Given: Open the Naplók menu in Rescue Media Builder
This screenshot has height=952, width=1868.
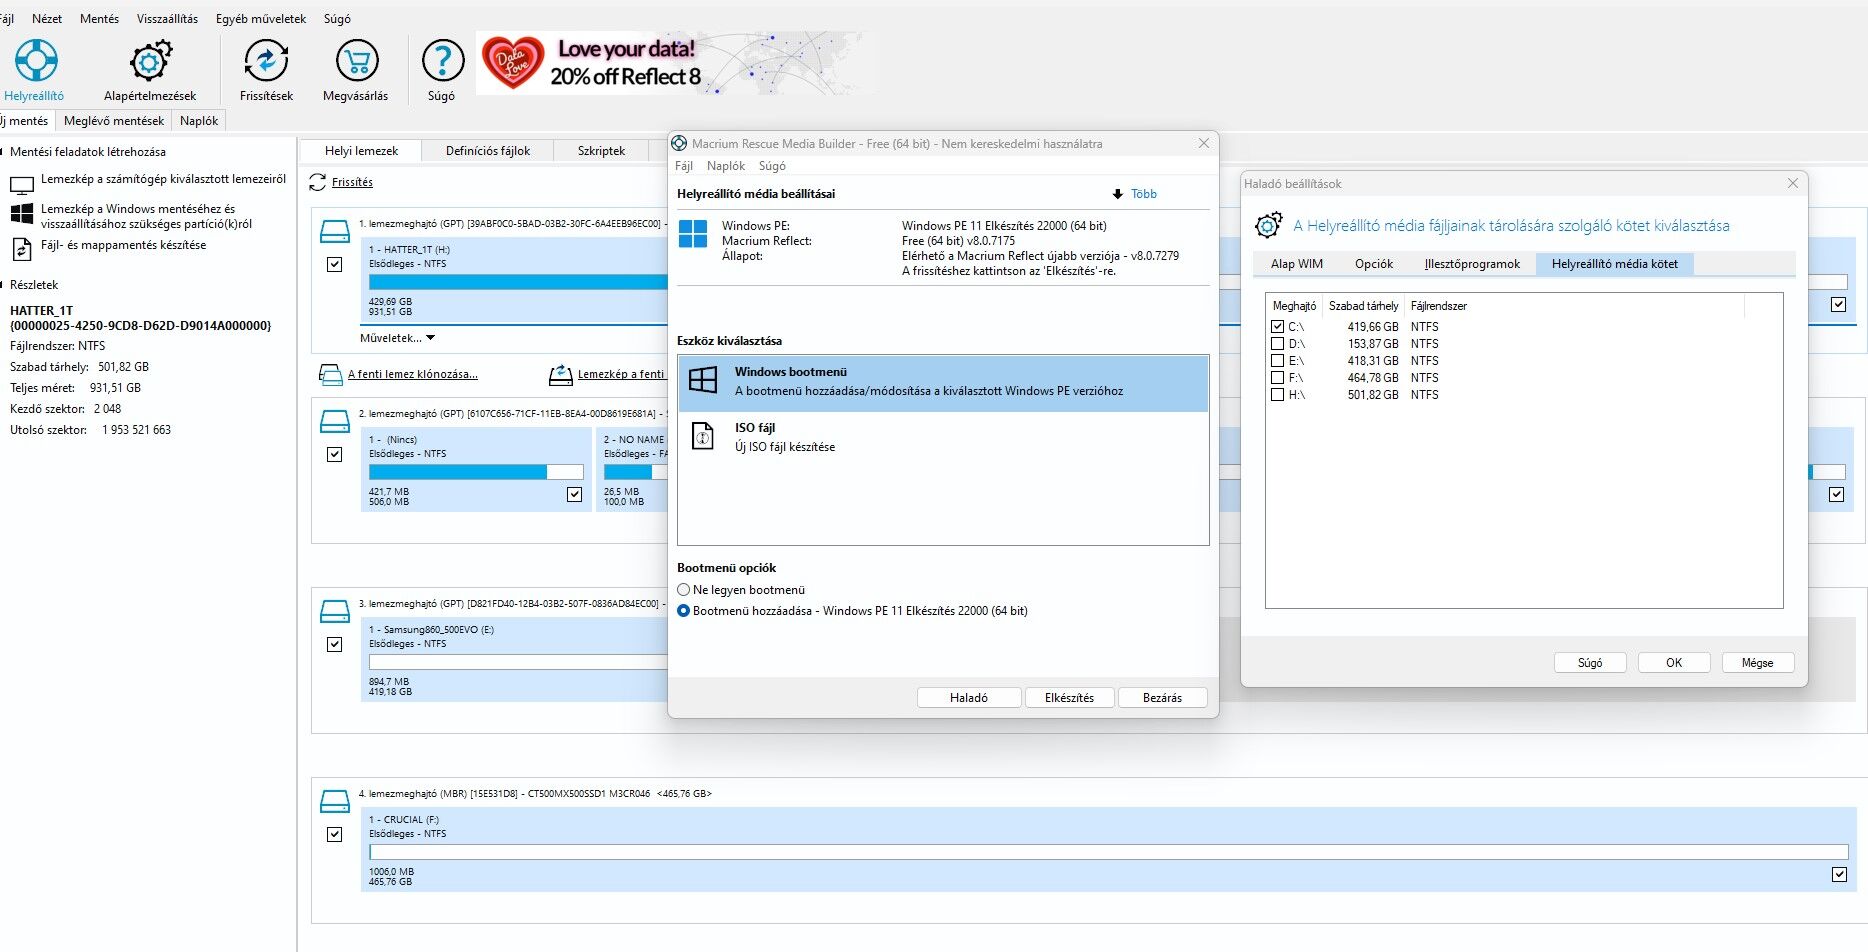Looking at the screenshot, I should 726,166.
